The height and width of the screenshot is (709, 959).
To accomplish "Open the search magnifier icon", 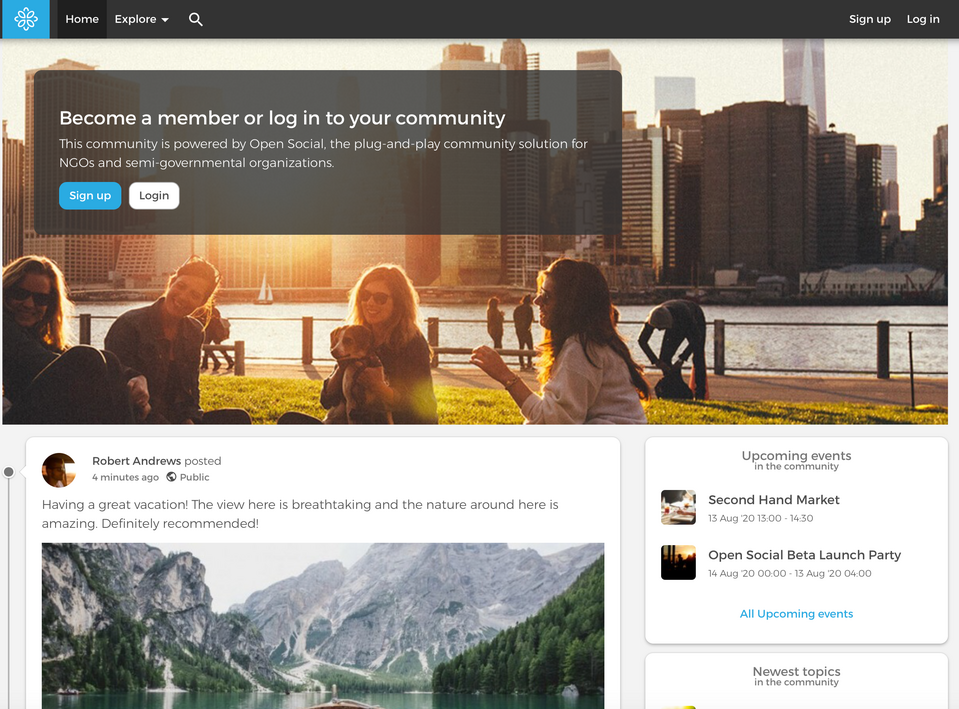I will (196, 19).
